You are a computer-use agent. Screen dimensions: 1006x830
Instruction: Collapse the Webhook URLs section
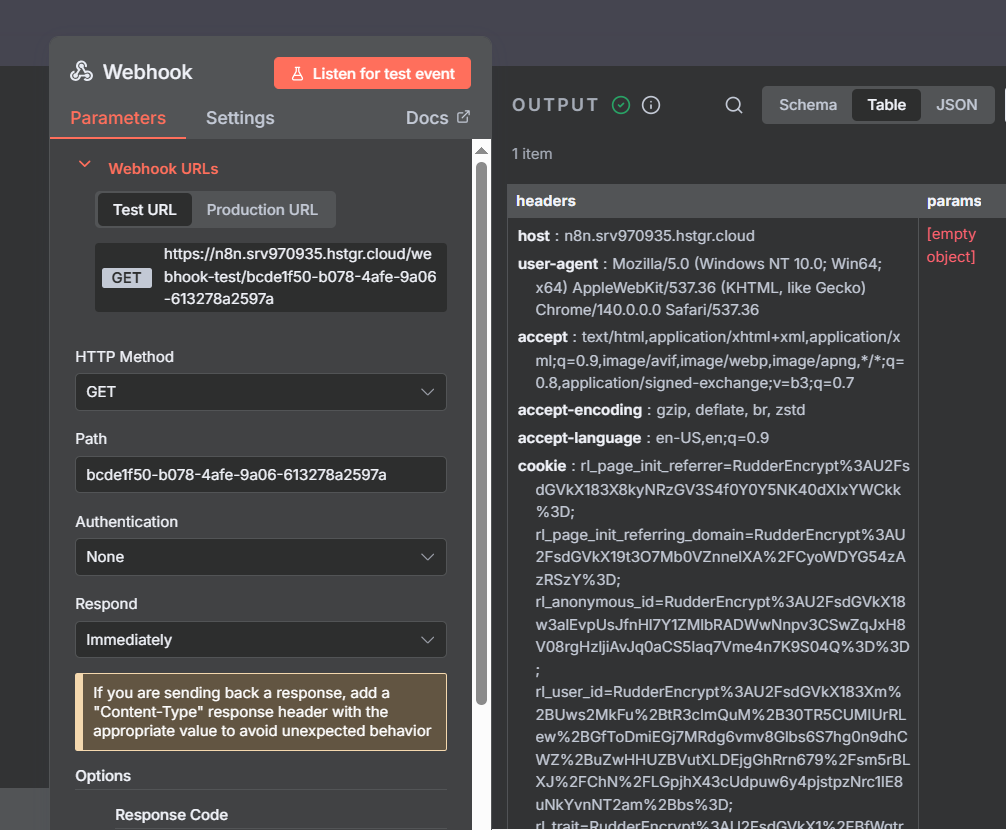click(85, 167)
